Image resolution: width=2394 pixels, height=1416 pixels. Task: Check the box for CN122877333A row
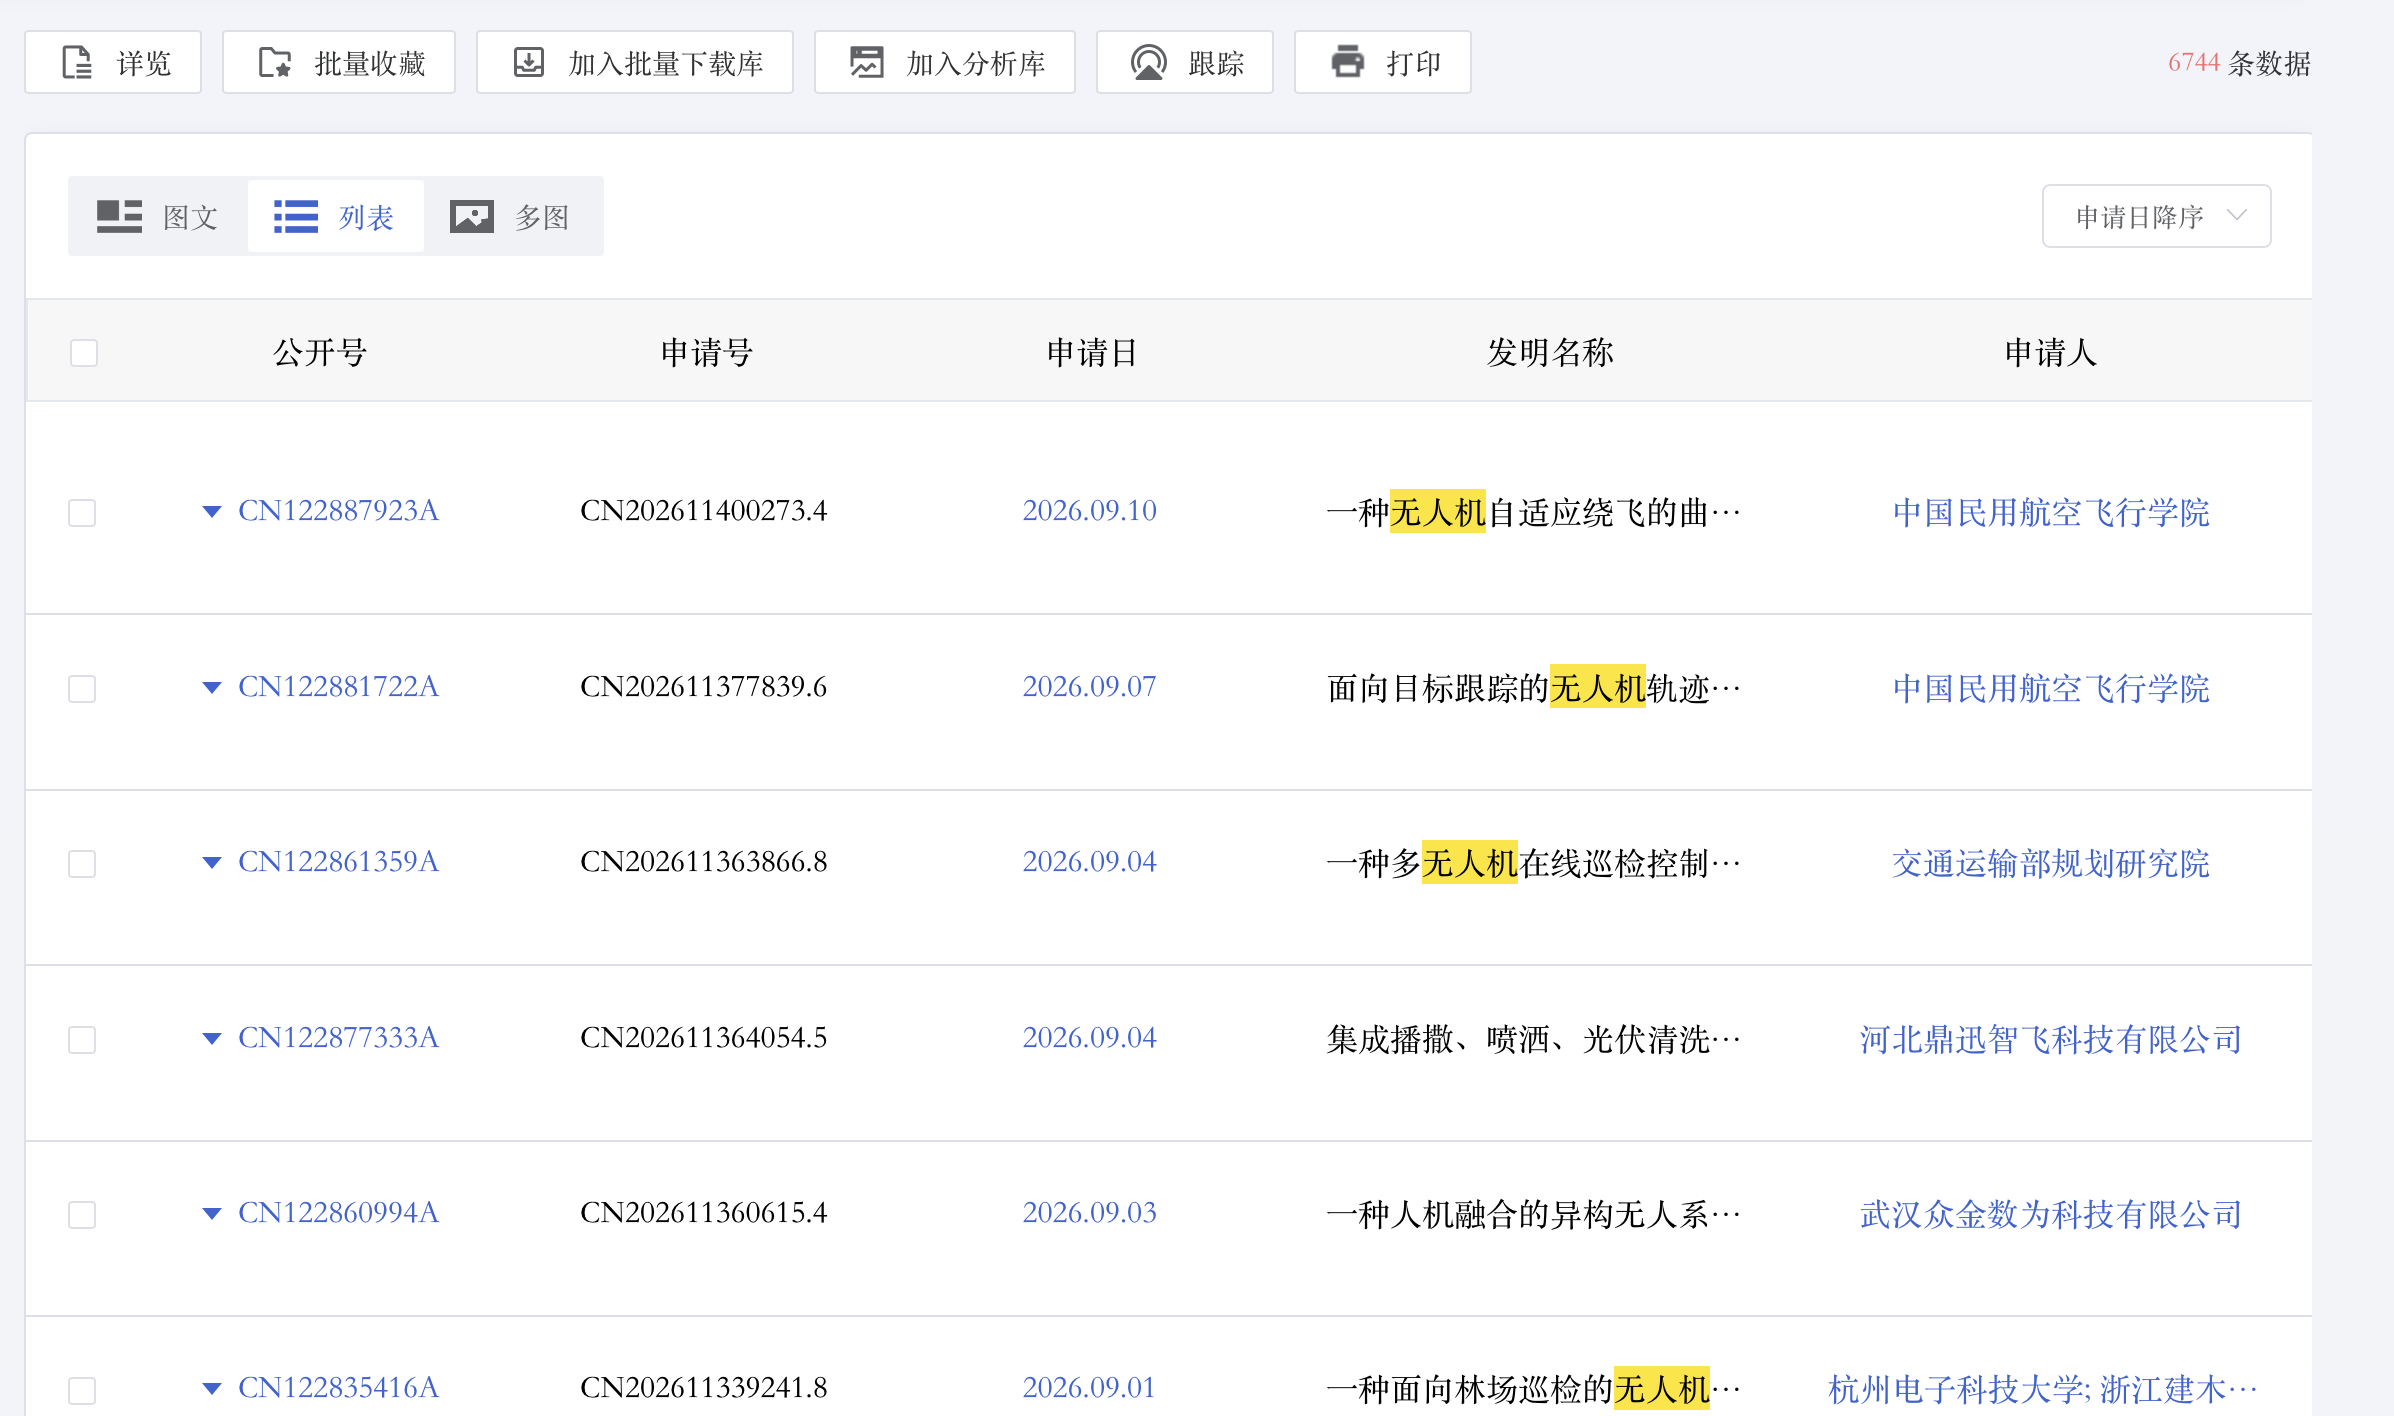[82, 1040]
